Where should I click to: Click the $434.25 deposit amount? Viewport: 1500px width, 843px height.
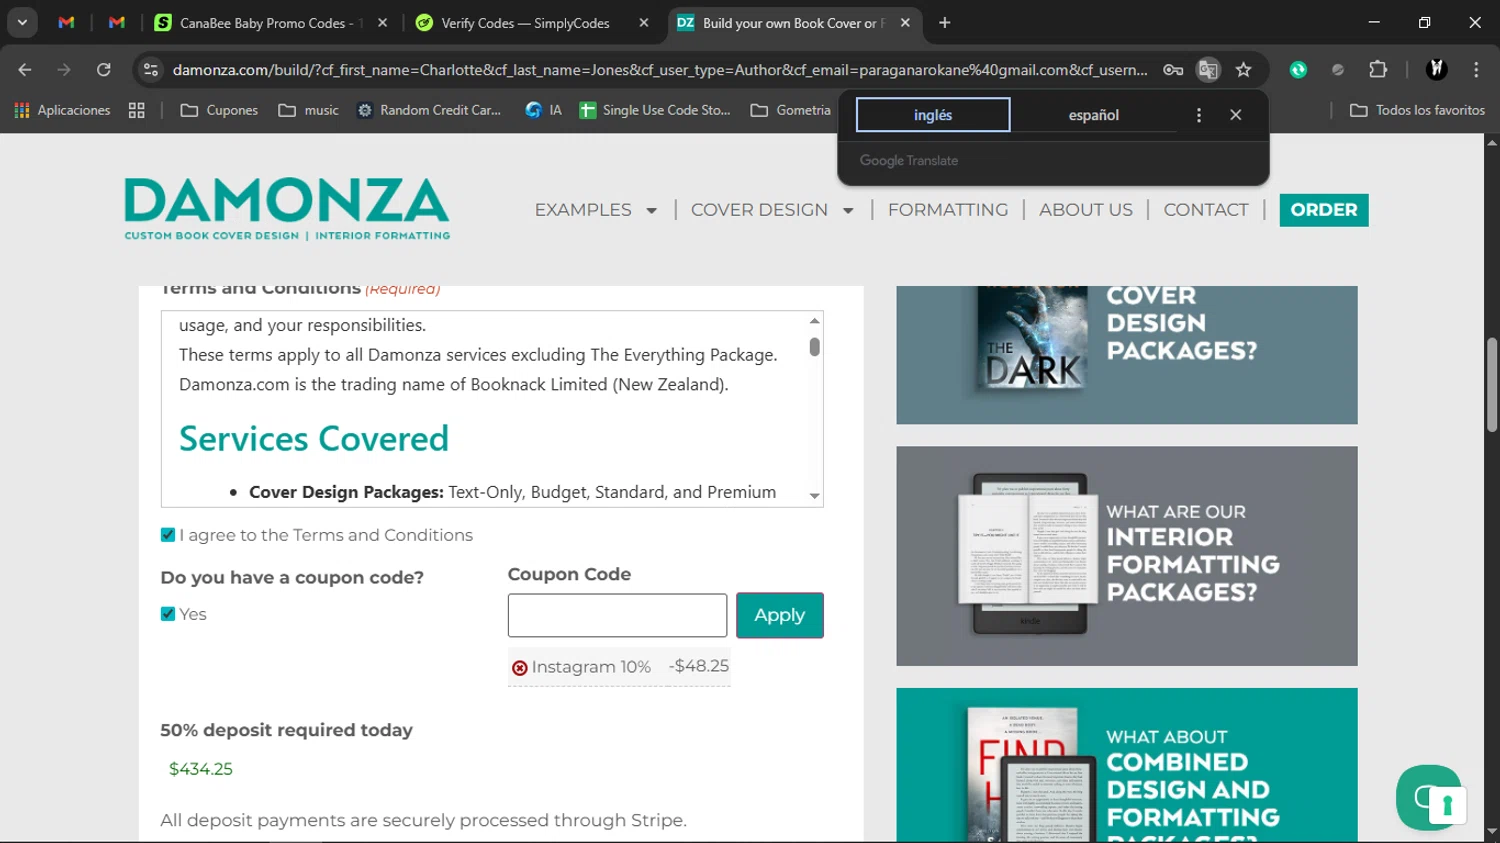[201, 769]
